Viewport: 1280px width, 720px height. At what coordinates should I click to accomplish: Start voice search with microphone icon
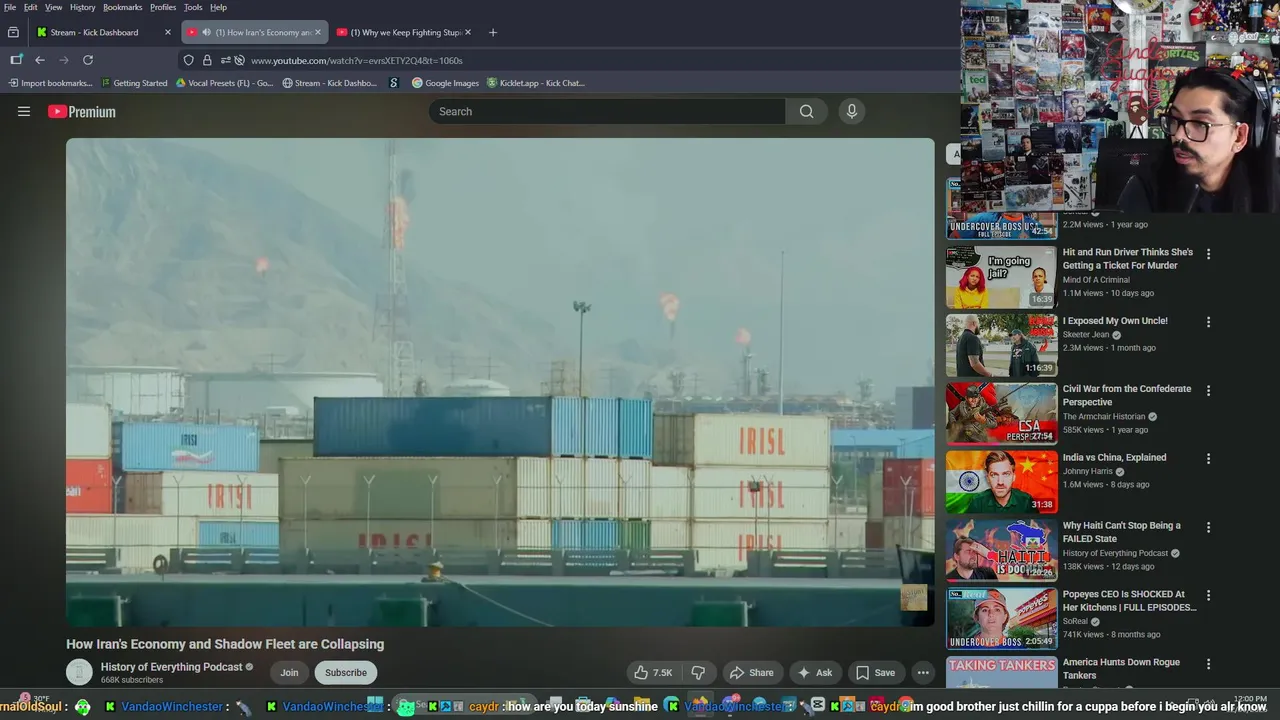(852, 112)
